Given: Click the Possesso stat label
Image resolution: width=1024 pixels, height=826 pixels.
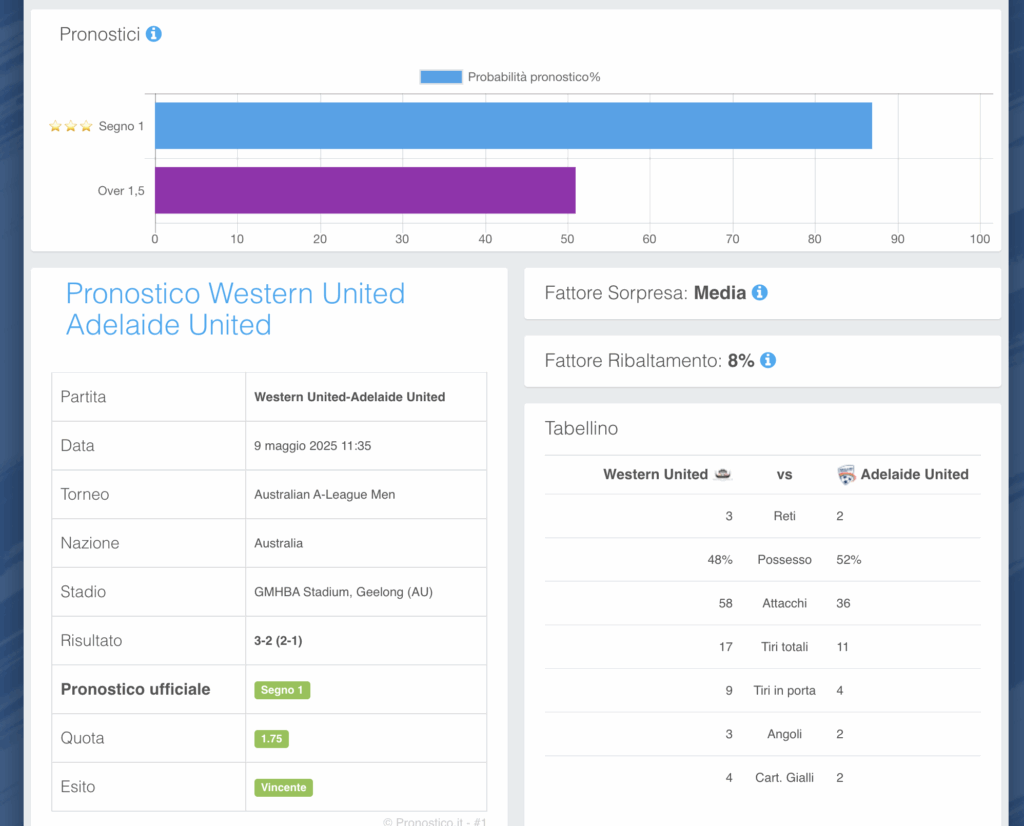Looking at the screenshot, I should click(x=784, y=560).
